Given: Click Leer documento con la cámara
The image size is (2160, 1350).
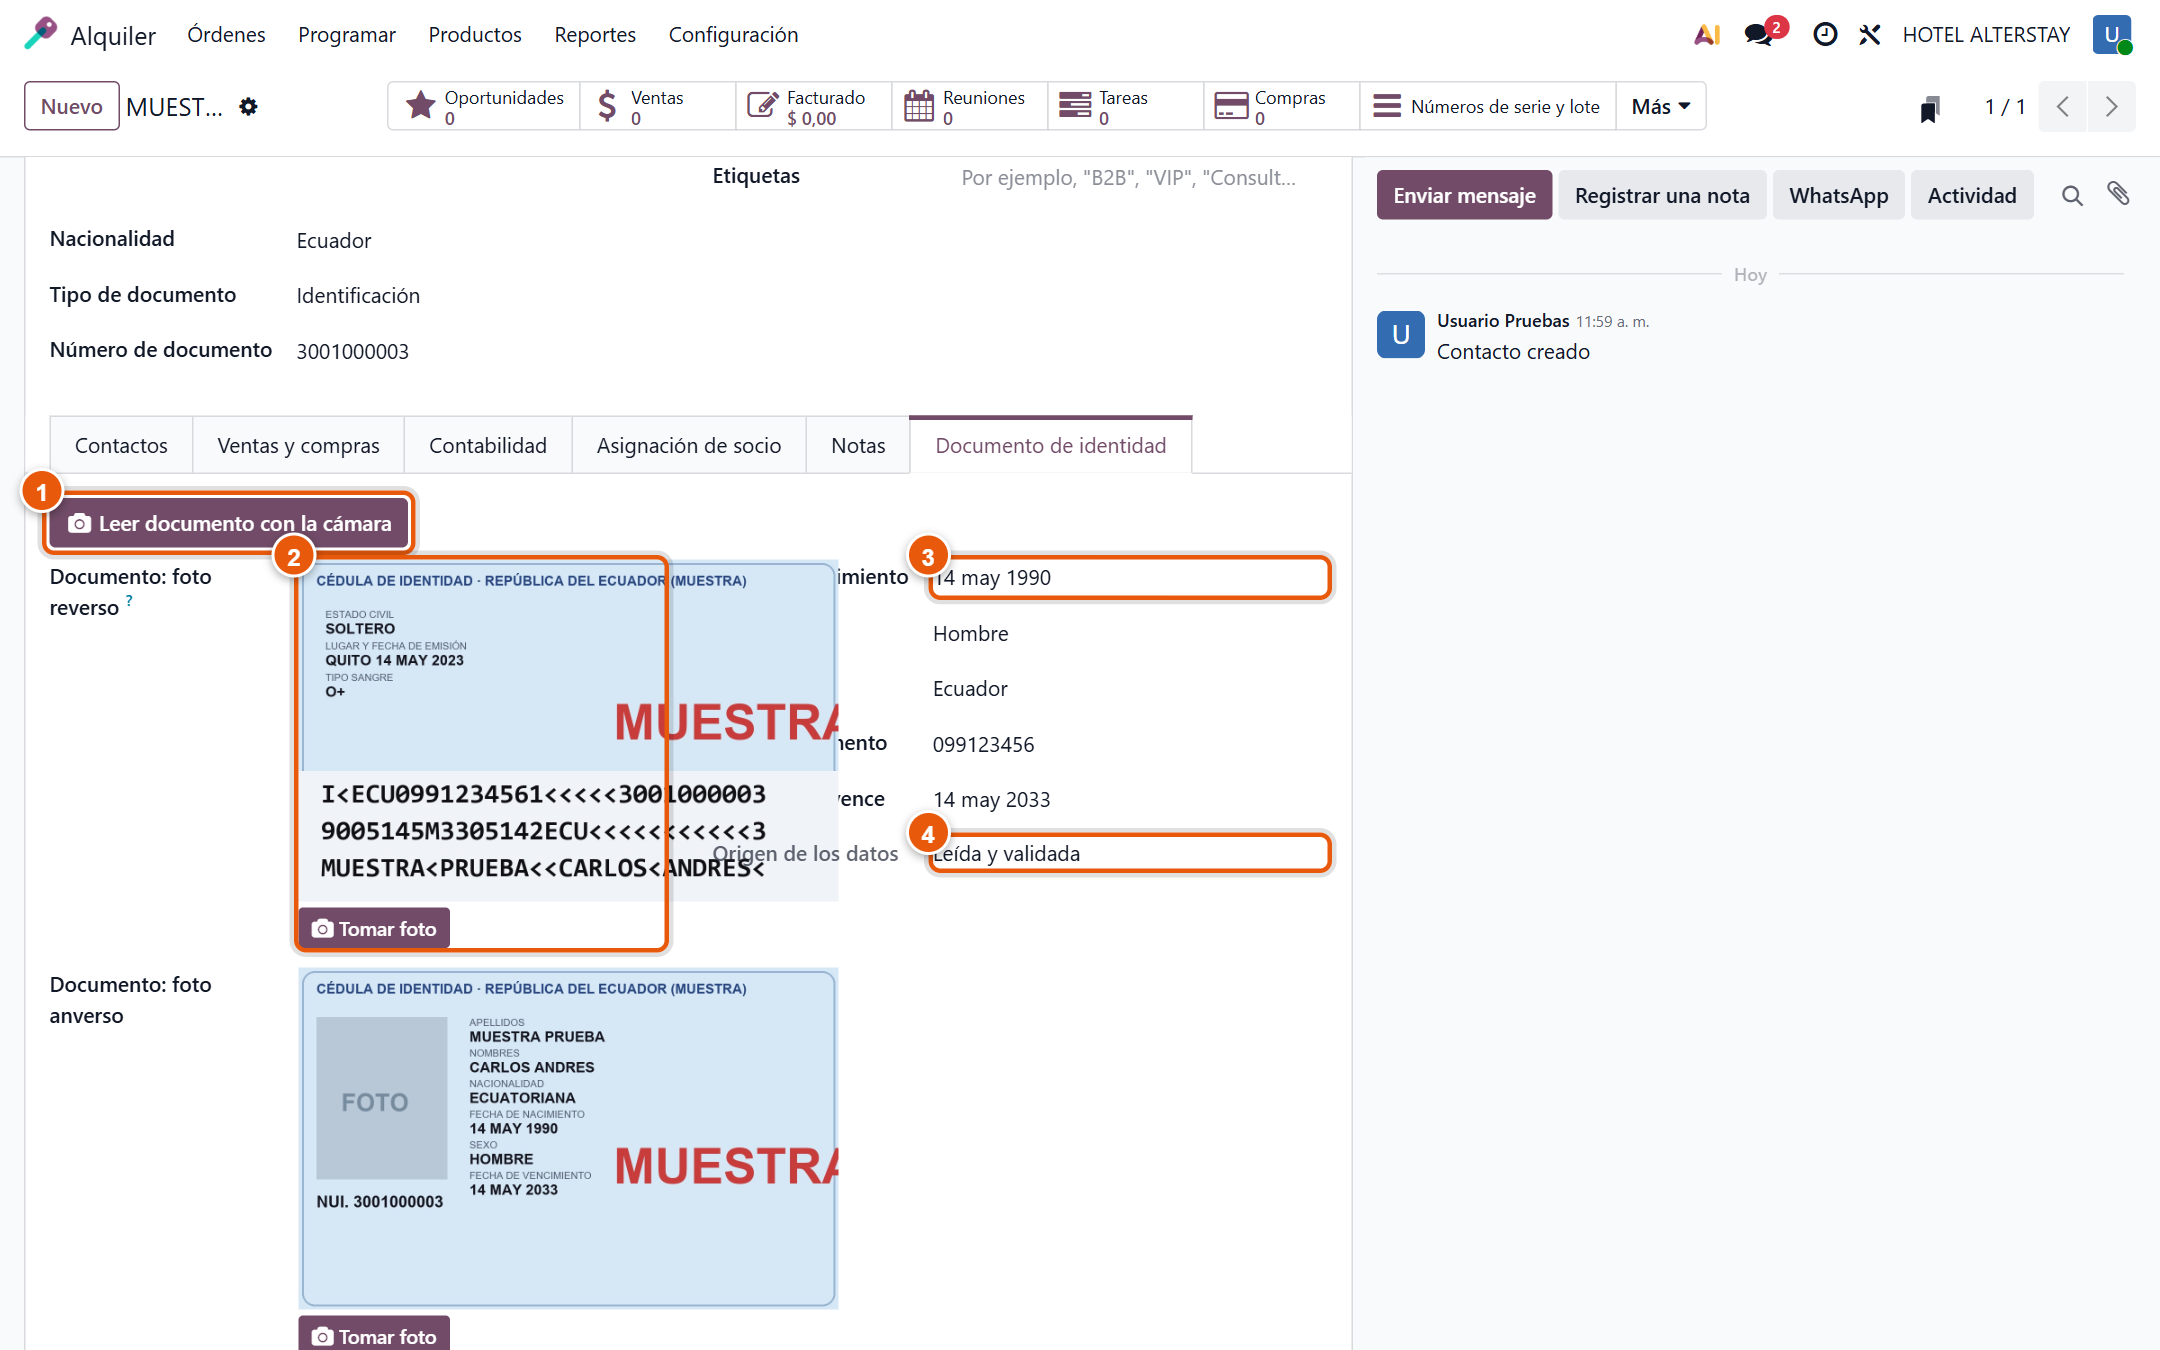Looking at the screenshot, I should [229, 523].
